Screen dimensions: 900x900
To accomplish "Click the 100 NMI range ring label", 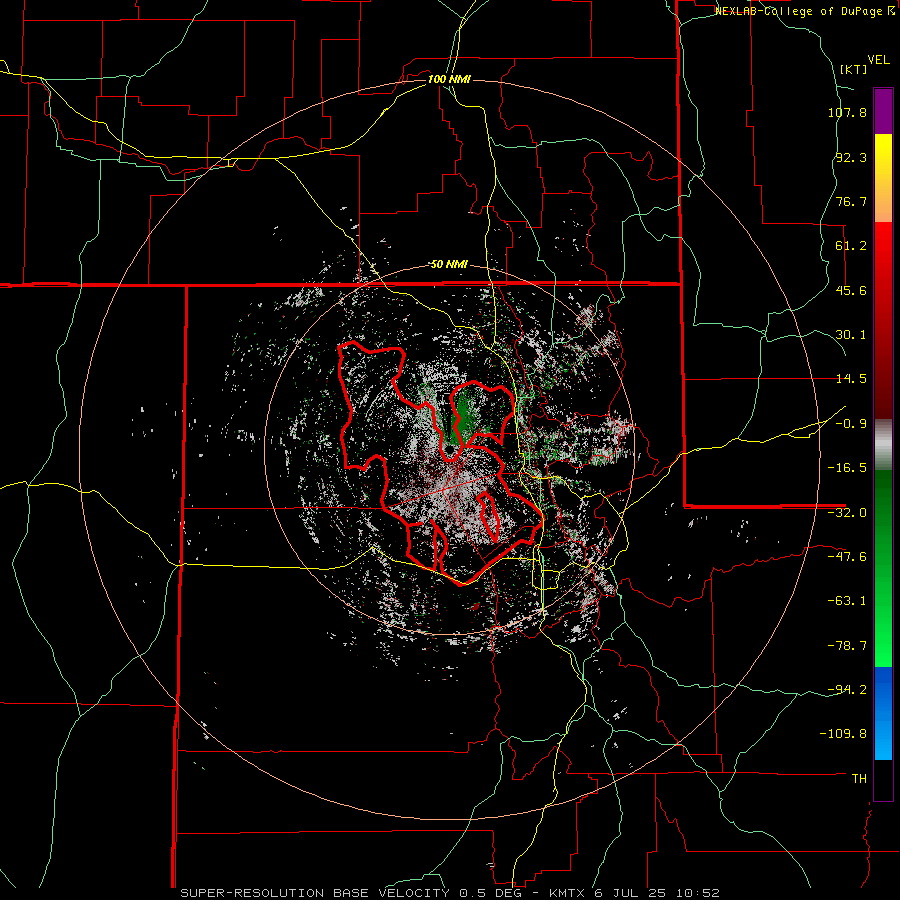I will pyautogui.click(x=449, y=79).
